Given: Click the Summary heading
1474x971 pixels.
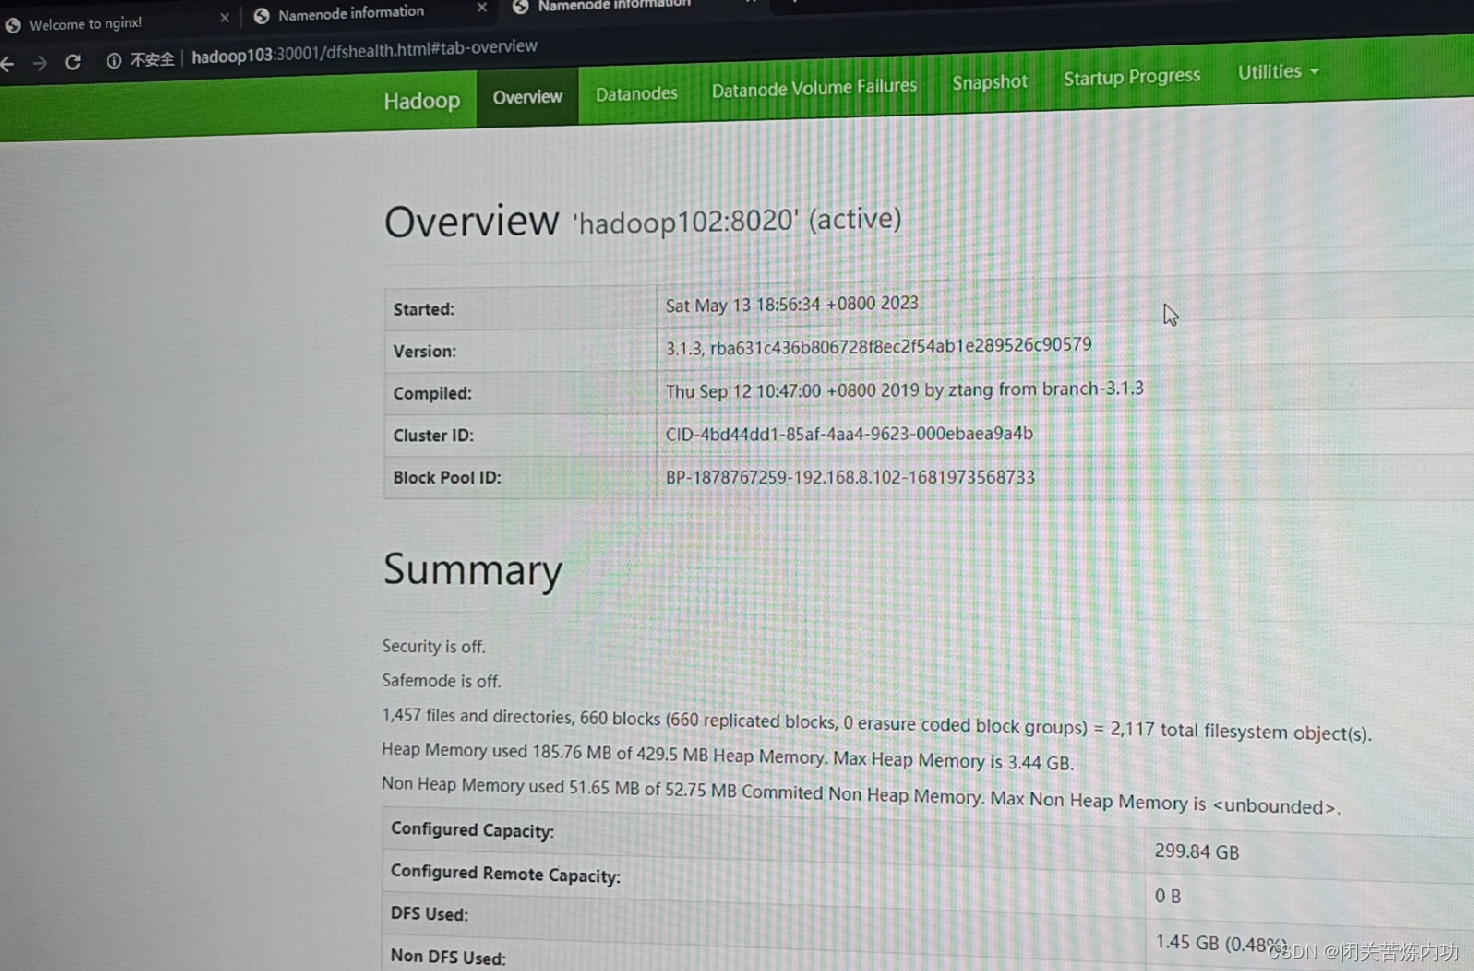Looking at the screenshot, I should click(473, 570).
